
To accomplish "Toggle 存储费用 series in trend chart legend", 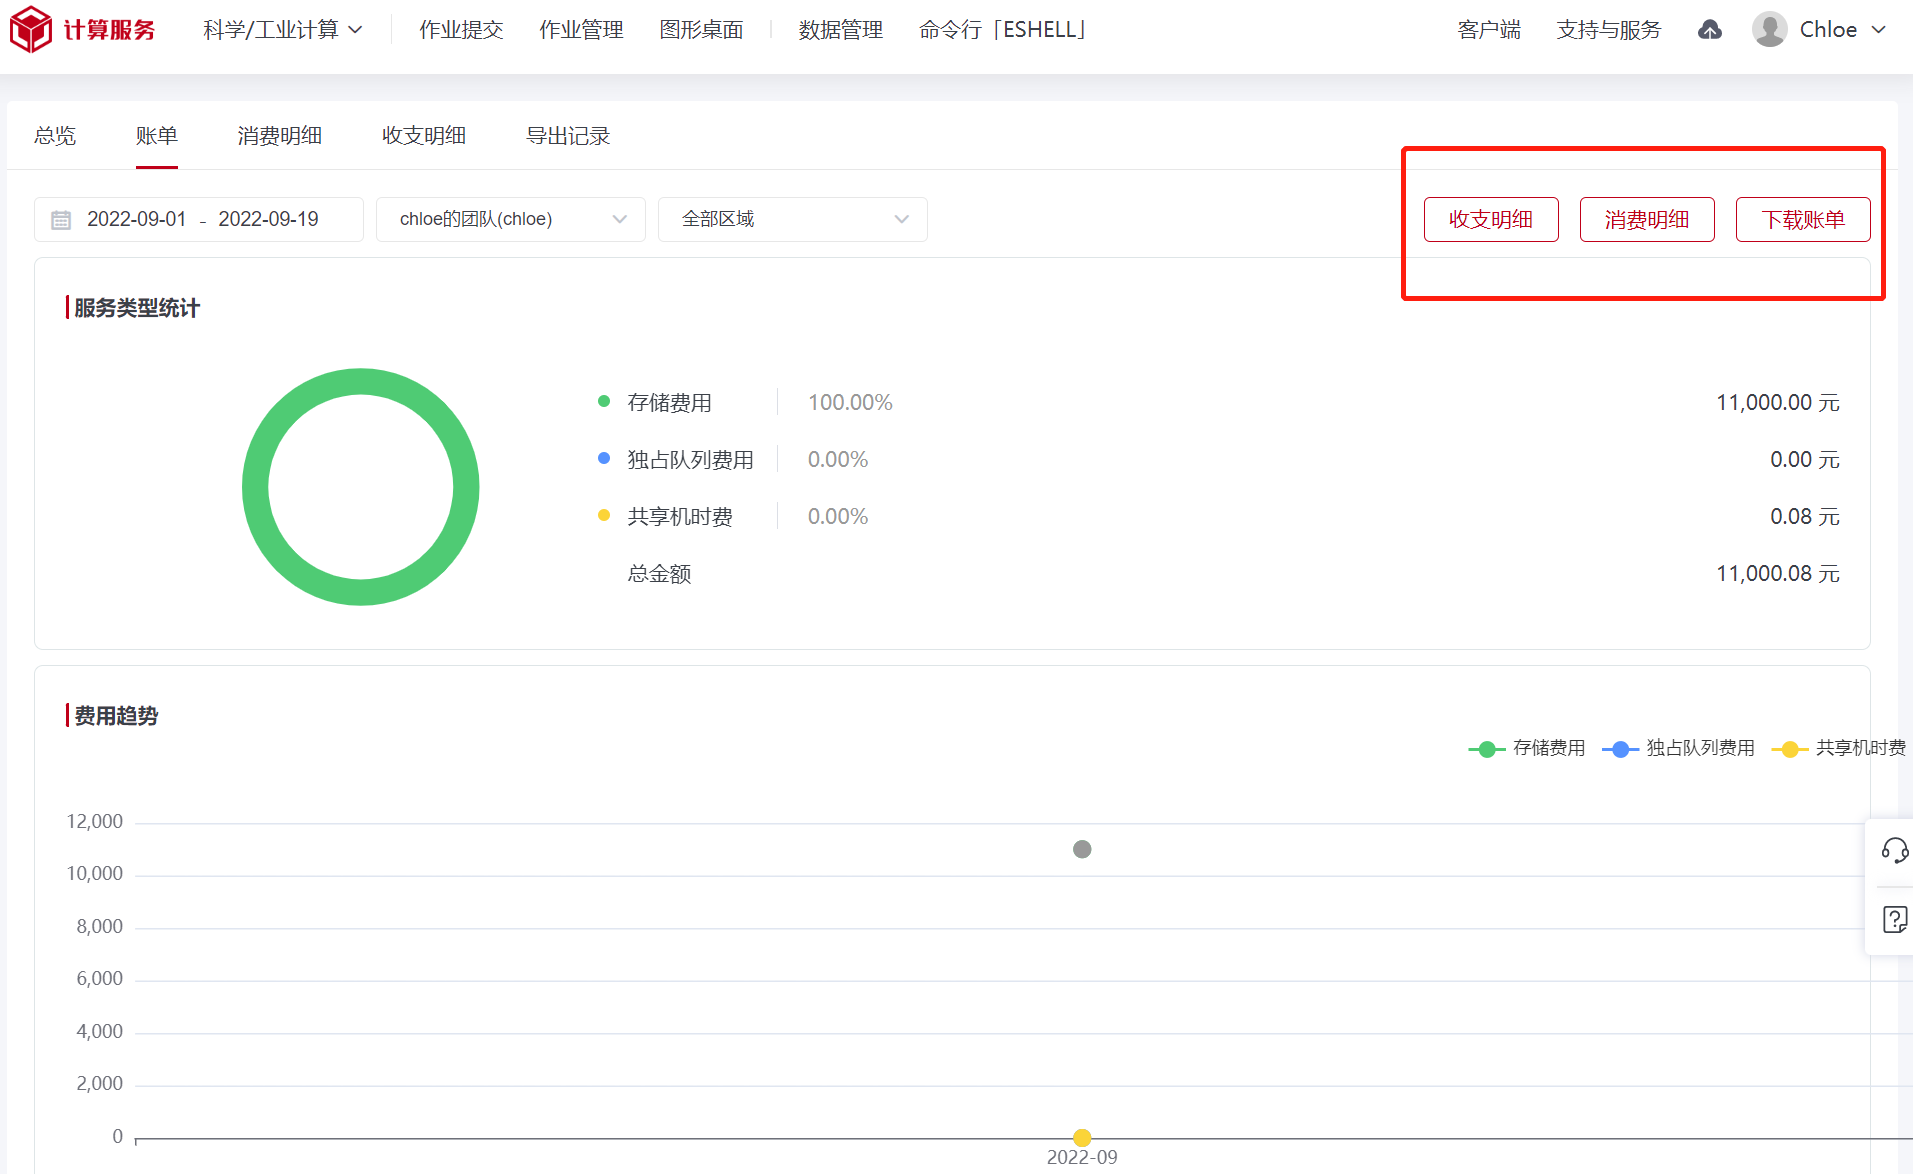I will pyautogui.click(x=1527, y=748).
